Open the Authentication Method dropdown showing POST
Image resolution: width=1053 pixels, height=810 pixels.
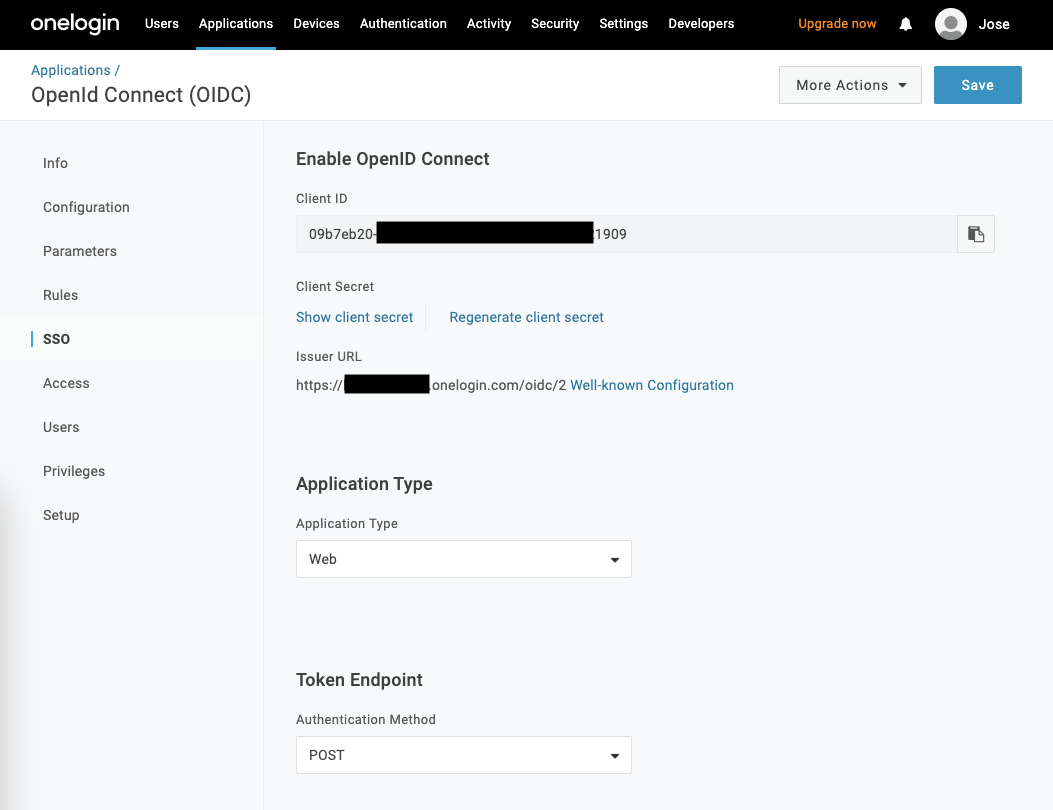(462, 755)
